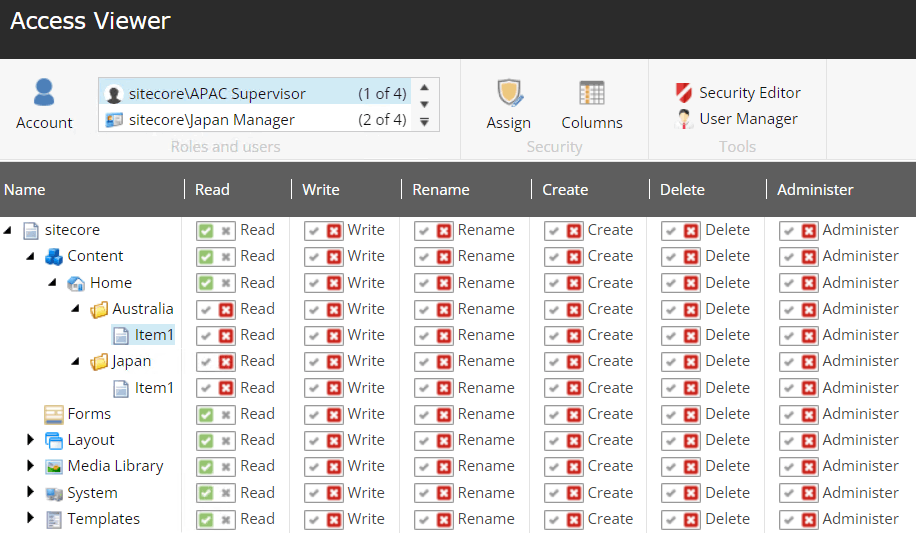The image size is (916, 546).
Task: Open the Account selector icon
Action: tap(44, 92)
